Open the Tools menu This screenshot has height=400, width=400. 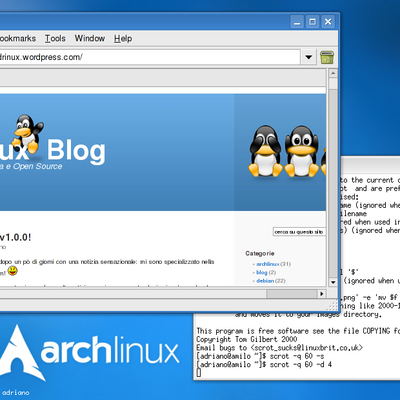[55, 39]
